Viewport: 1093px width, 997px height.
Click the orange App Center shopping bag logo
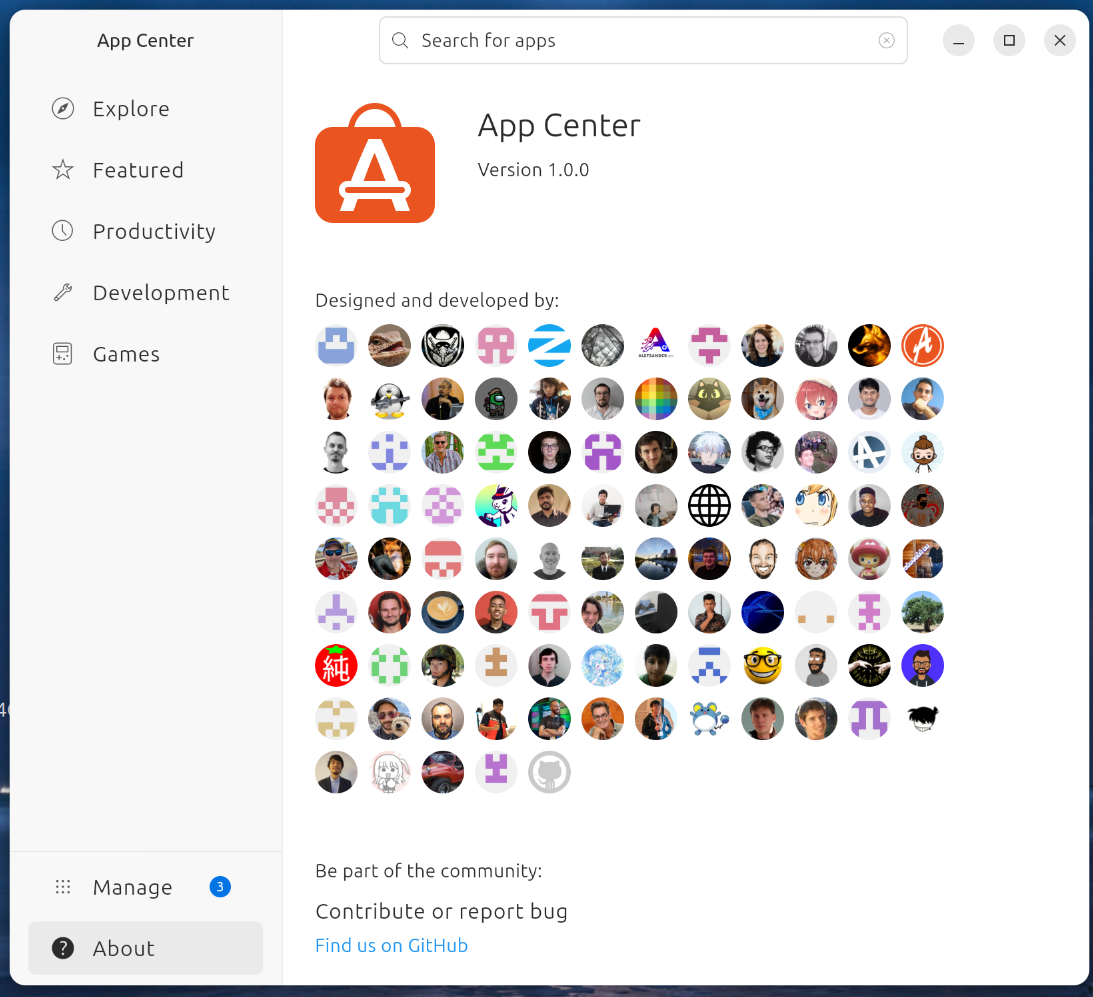click(x=375, y=163)
